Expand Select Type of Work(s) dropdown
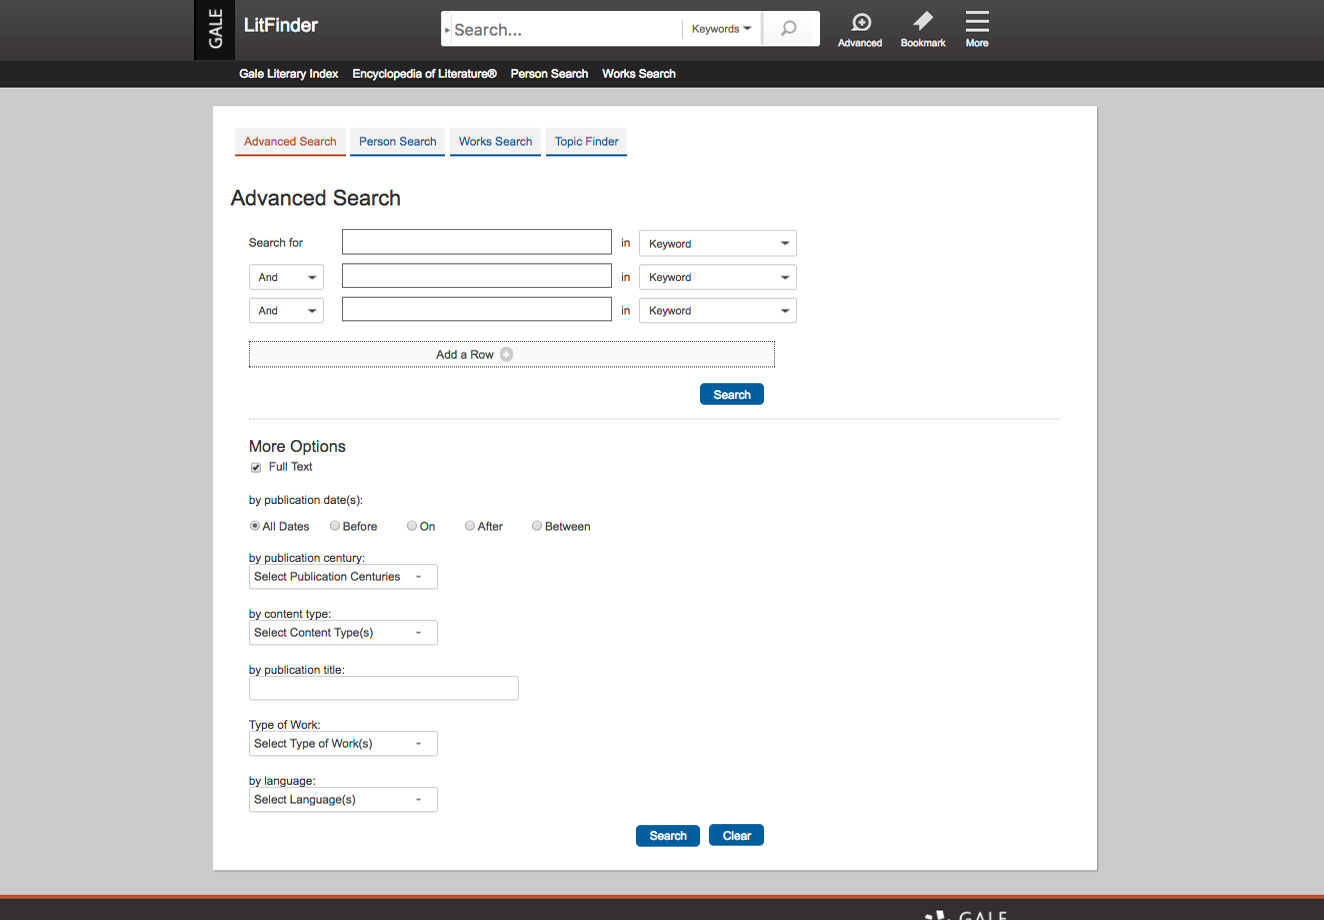The height and width of the screenshot is (920, 1324). tap(343, 744)
